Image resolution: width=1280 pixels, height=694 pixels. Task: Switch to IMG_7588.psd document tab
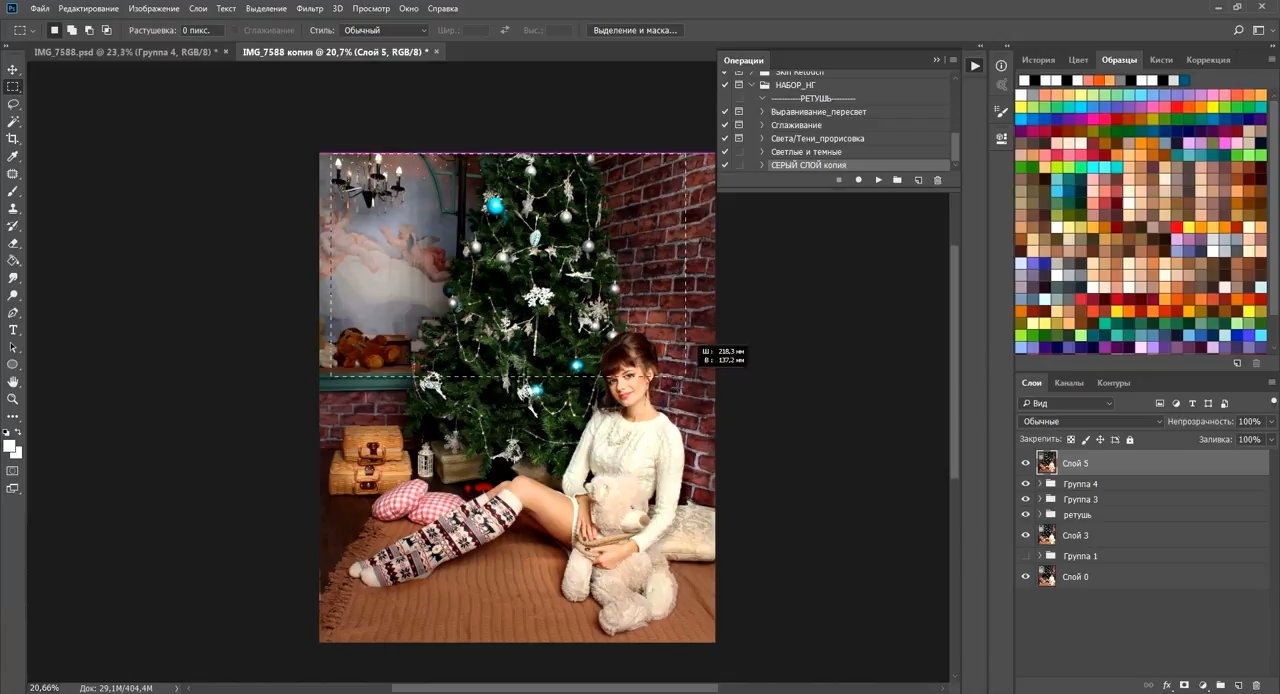(125, 51)
